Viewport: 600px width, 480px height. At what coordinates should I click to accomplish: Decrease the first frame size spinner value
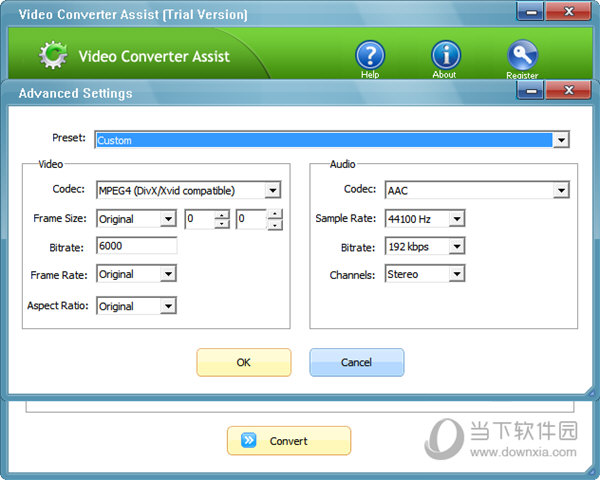coord(222,224)
